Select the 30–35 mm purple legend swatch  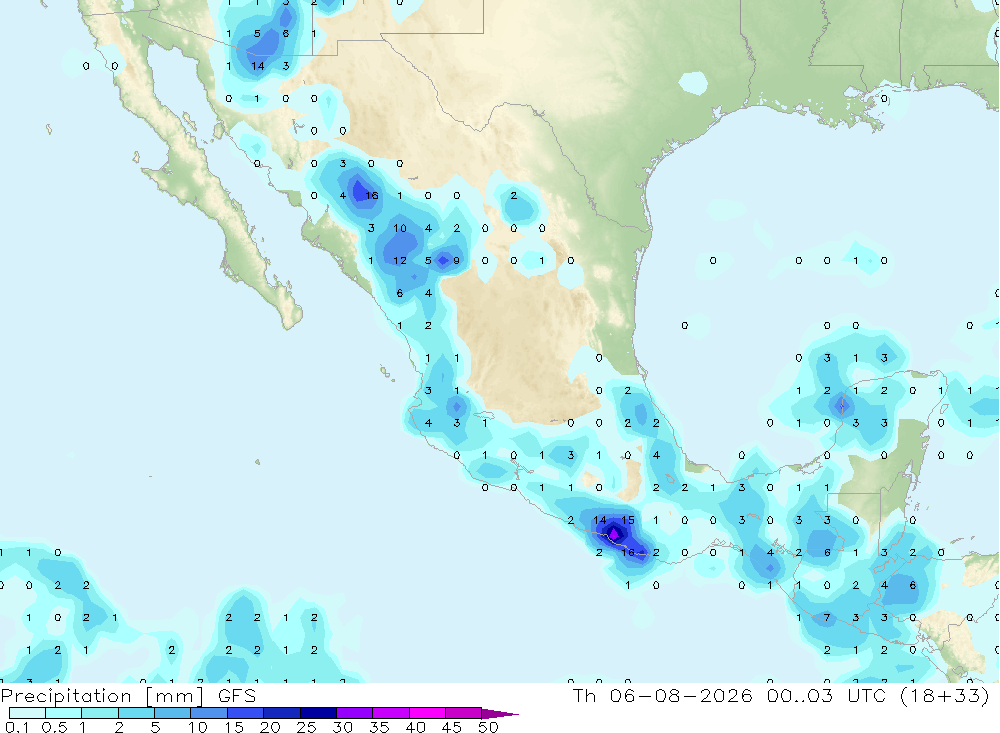(355, 713)
